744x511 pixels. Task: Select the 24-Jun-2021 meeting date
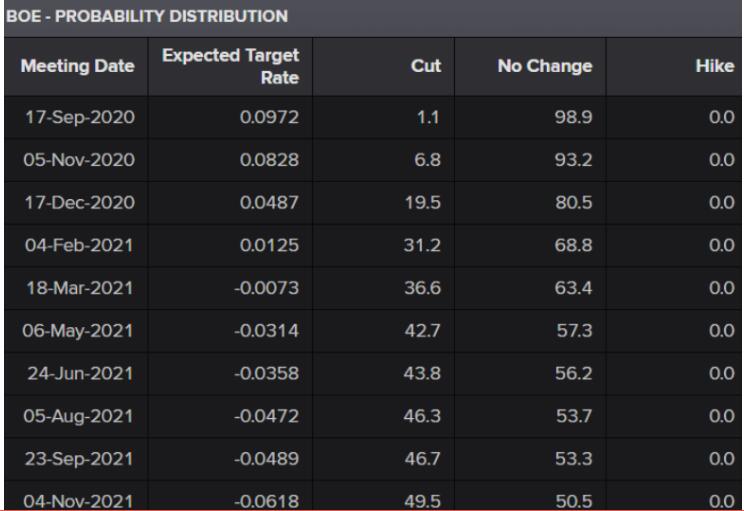pyautogui.click(x=80, y=373)
